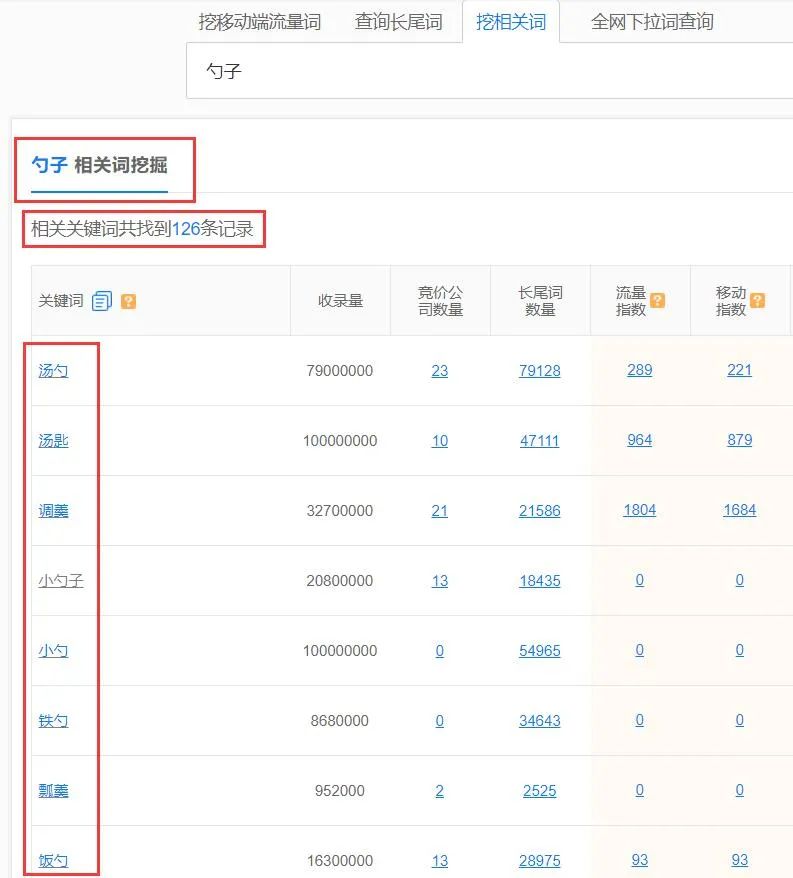Open the 汤勺 keyword link

pos(53,371)
